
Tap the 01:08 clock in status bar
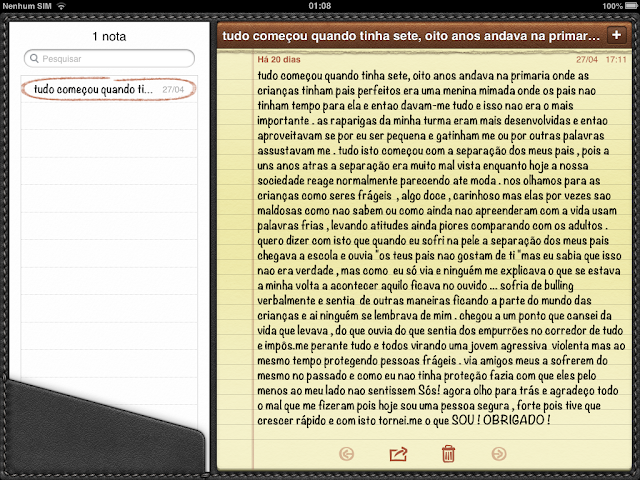coord(320,6)
